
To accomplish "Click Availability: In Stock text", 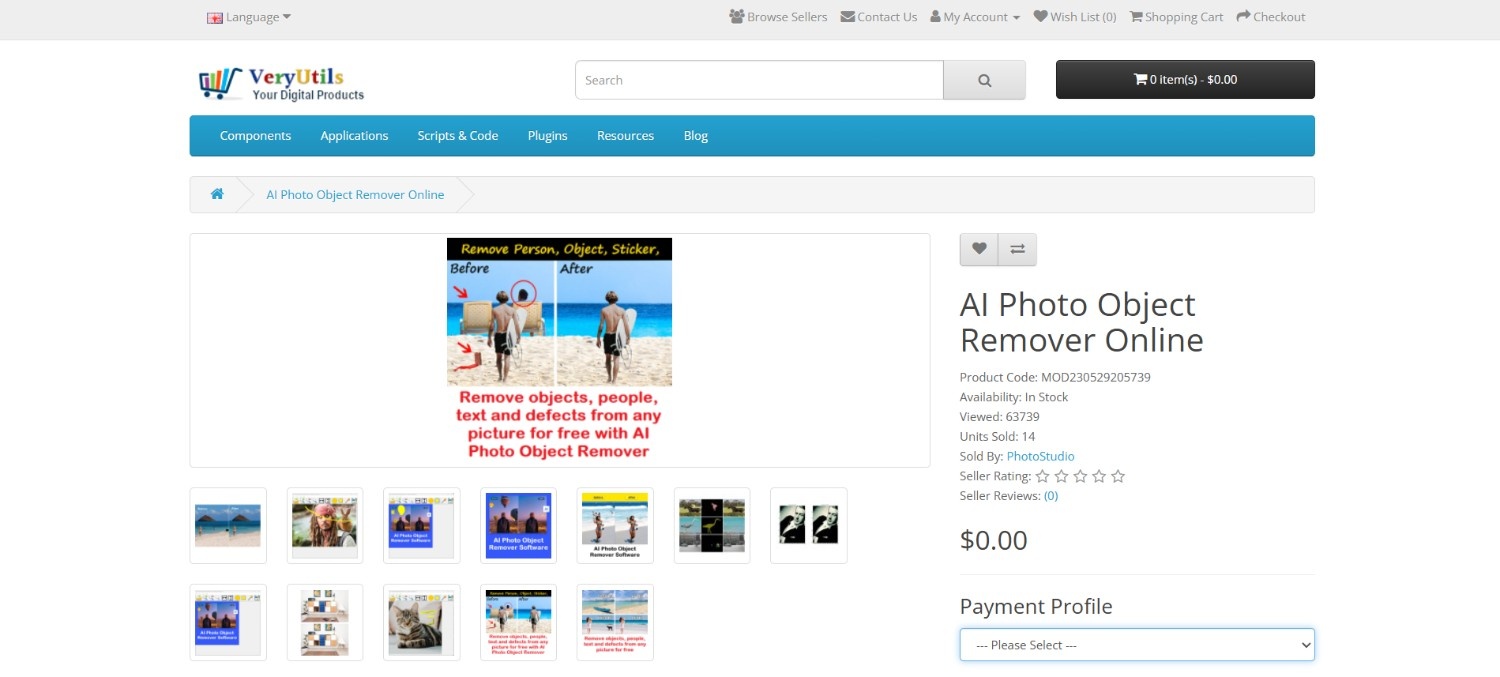I will (1014, 397).
